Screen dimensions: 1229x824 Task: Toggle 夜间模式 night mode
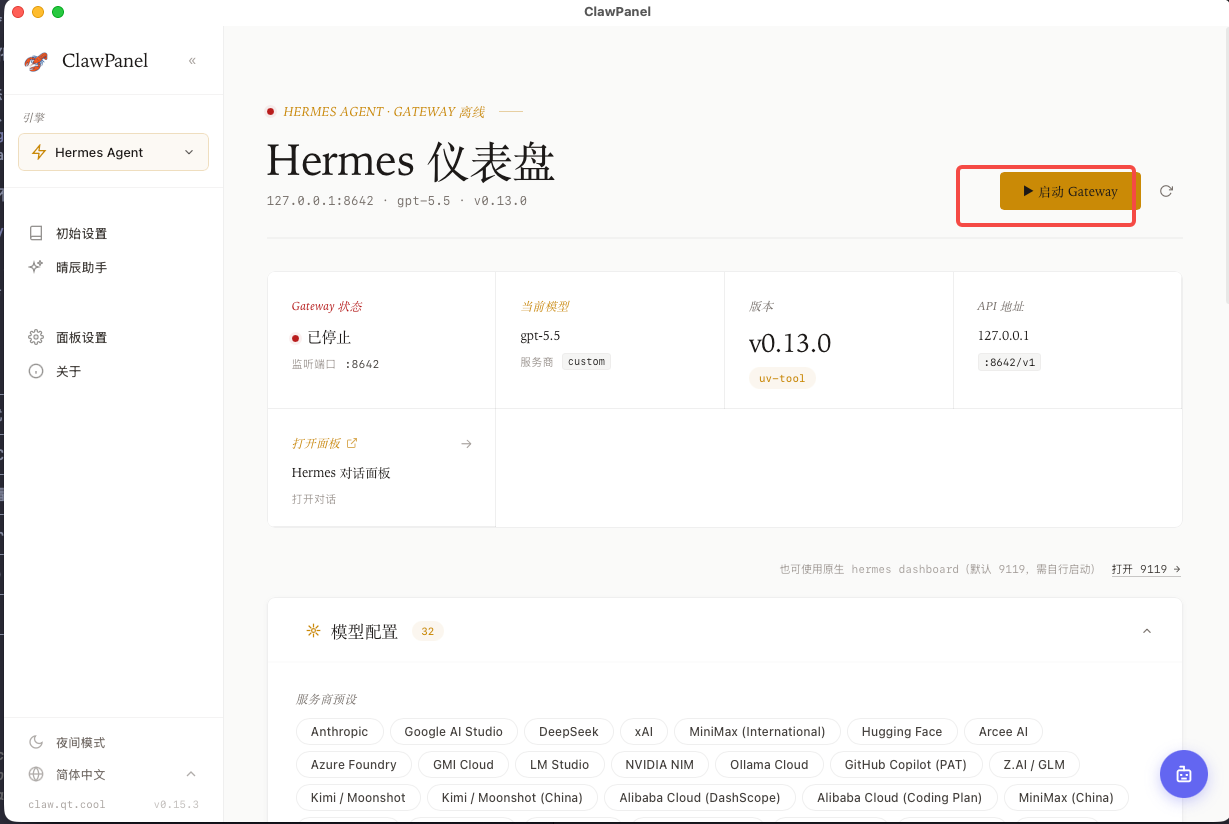(80, 743)
